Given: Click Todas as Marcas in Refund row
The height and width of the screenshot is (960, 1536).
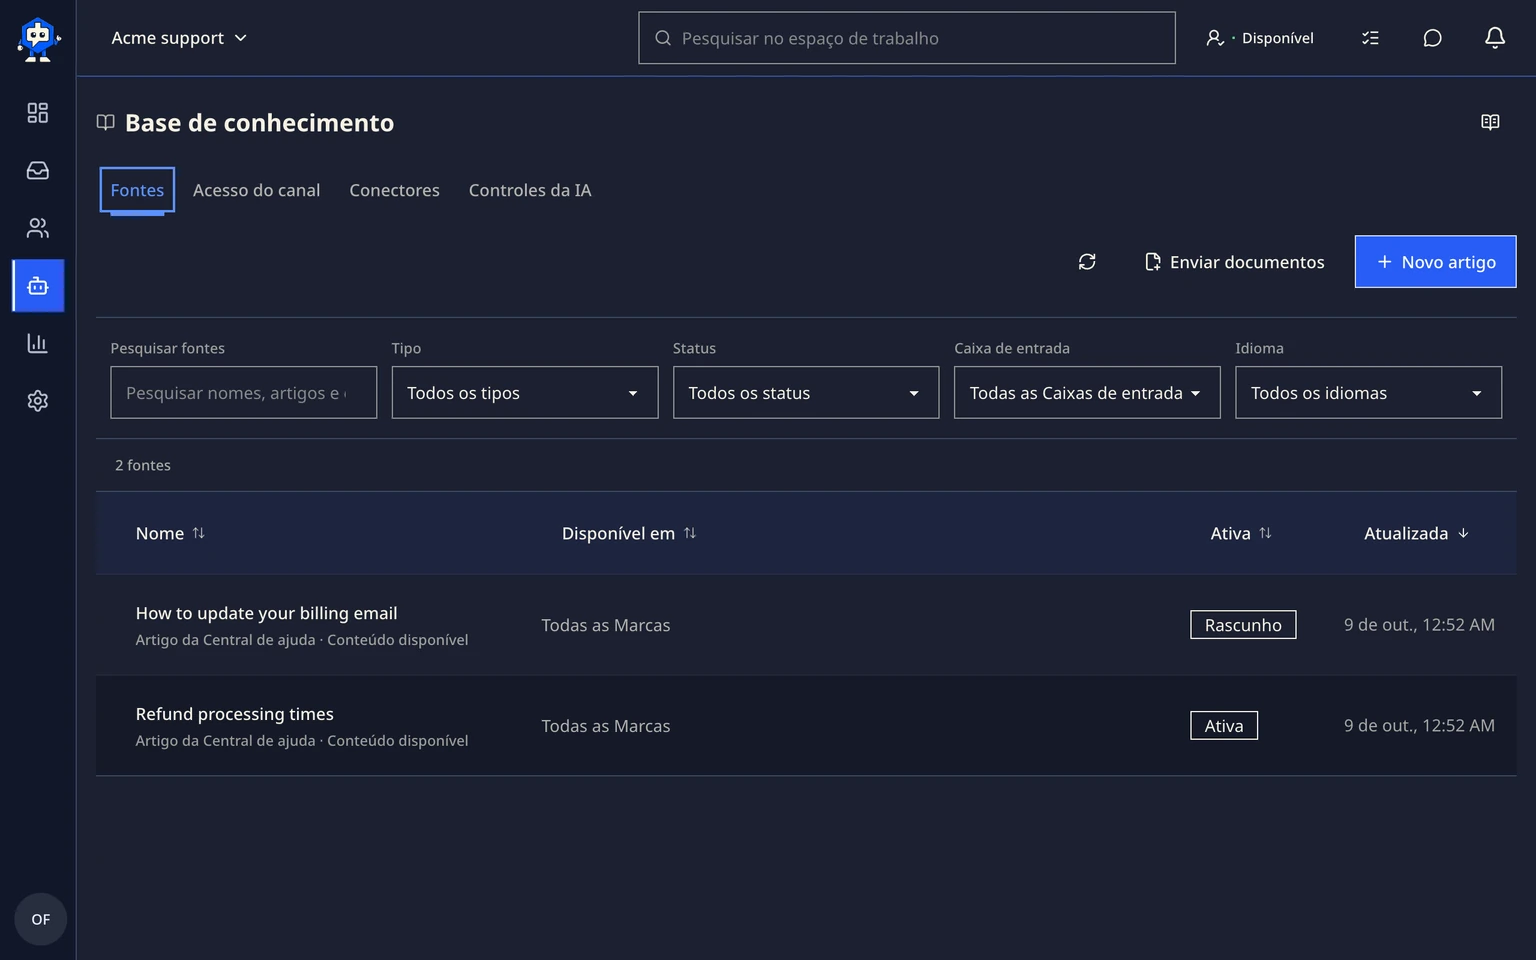Looking at the screenshot, I should point(606,726).
